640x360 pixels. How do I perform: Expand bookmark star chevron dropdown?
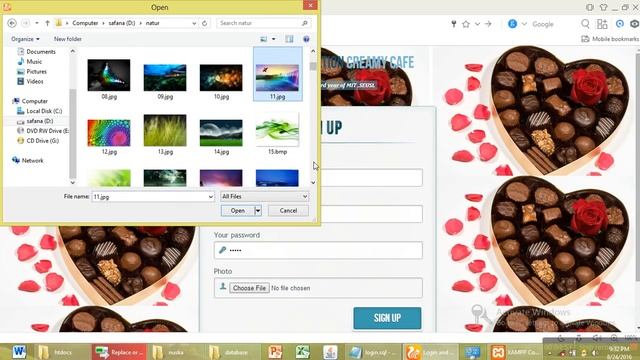(x=477, y=24)
